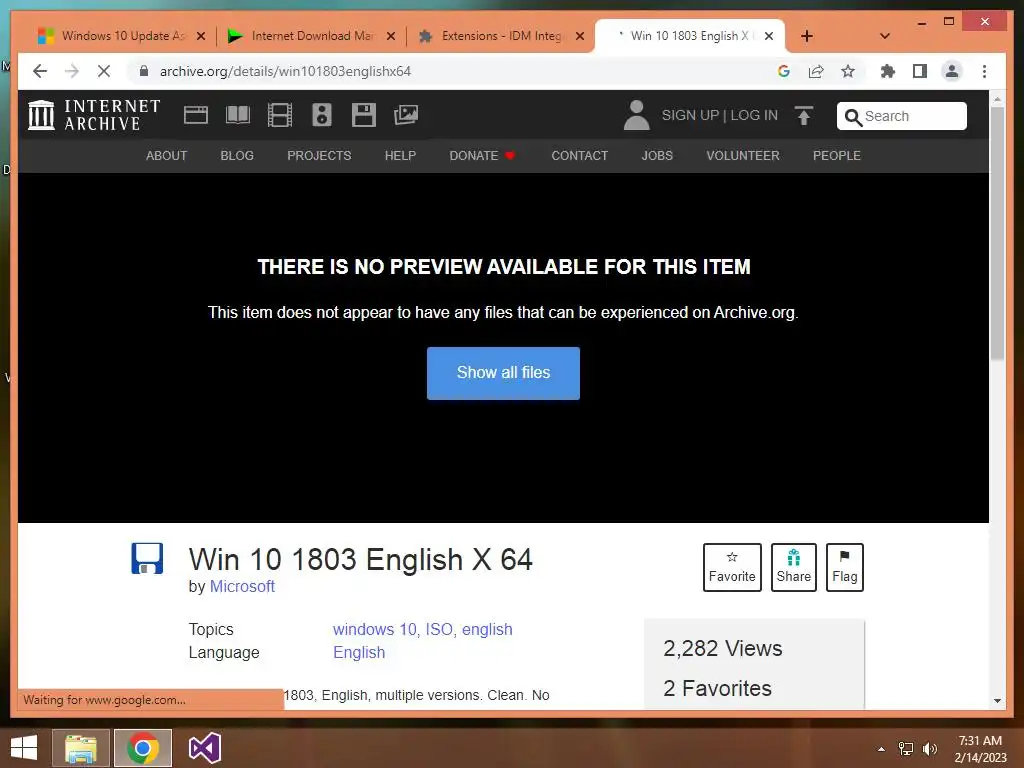
Task: Open the ABOUT menu item
Action: point(167,156)
